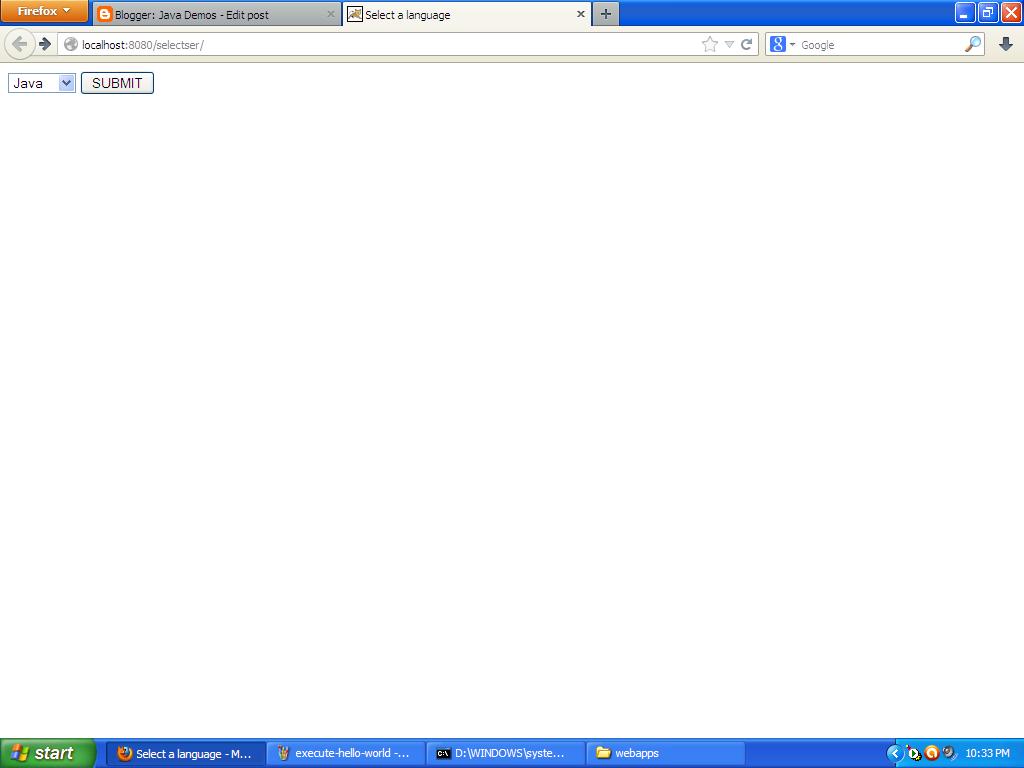Click the Blogger favicon on first tab
The width and height of the screenshot is (1024, 768).
(x=104, y=14)
